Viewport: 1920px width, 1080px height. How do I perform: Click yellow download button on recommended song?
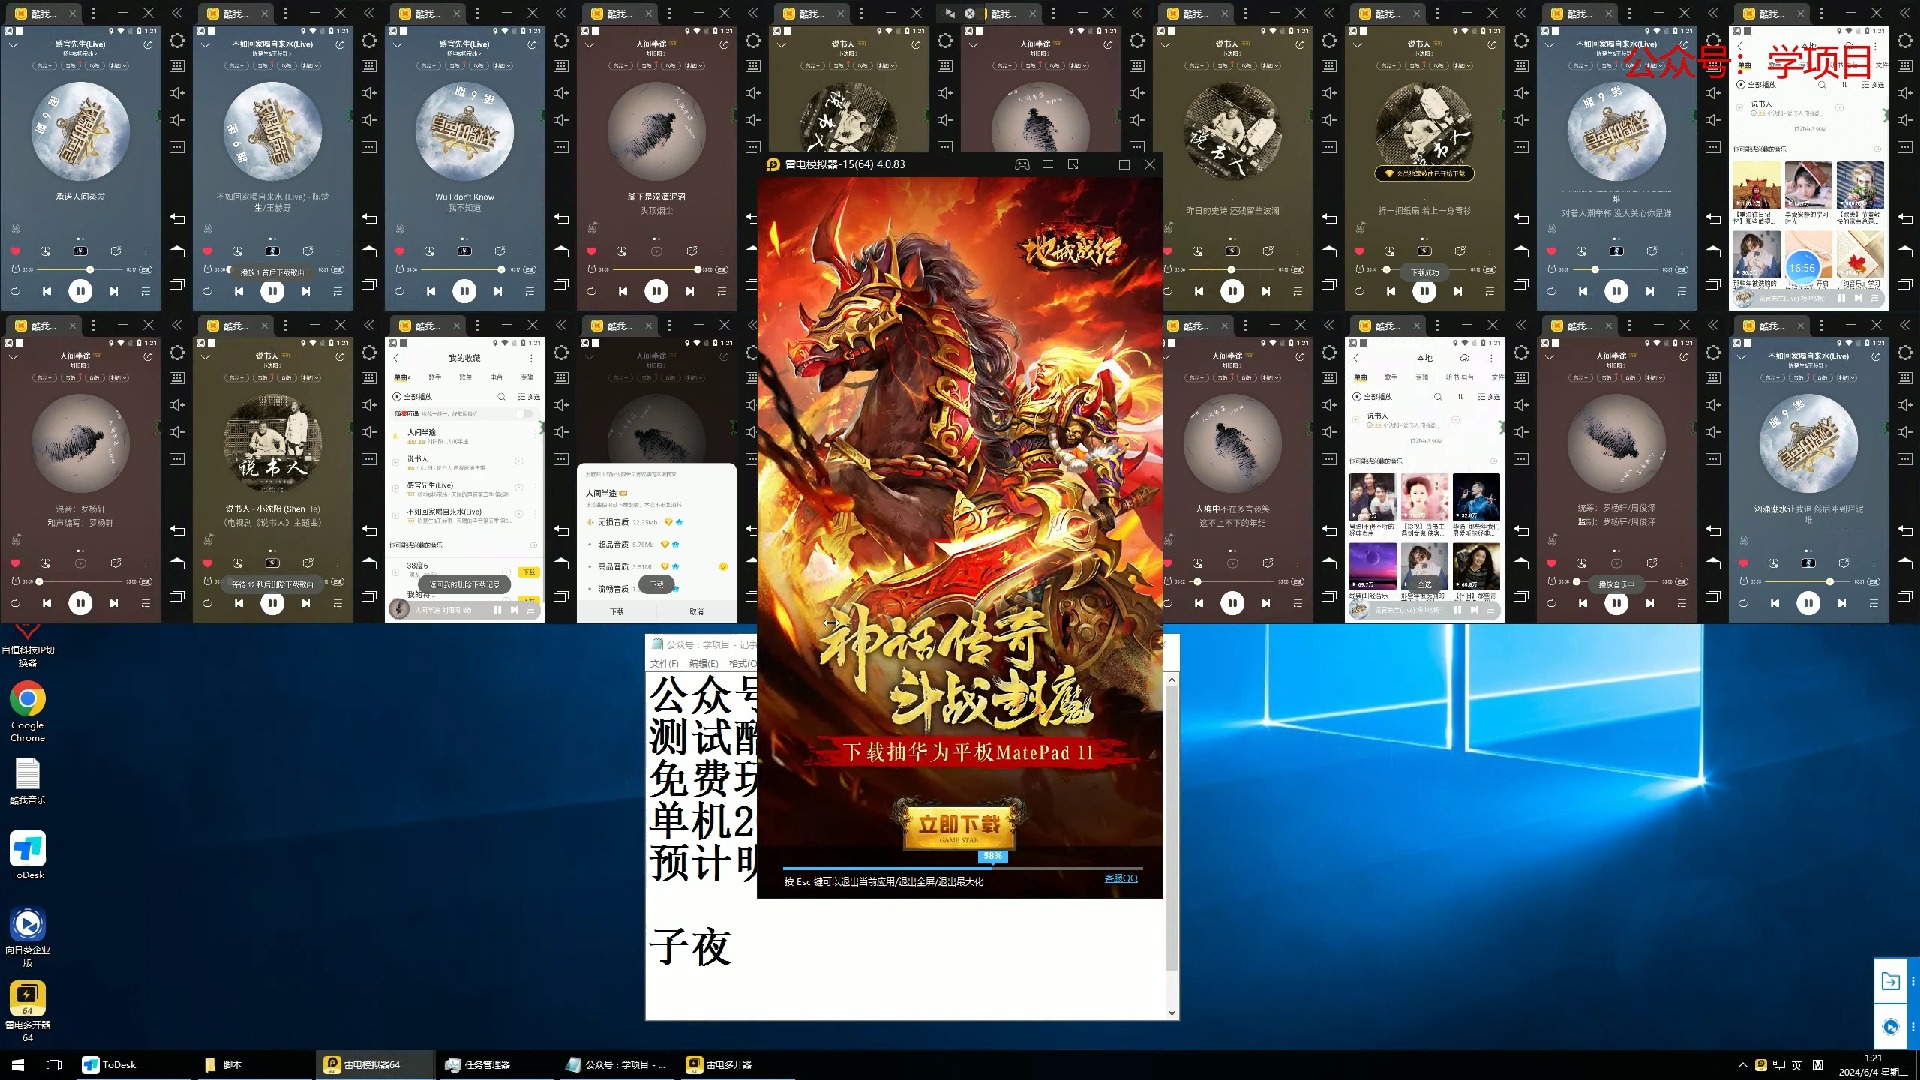pyautogui.click(x=528, y=572)
